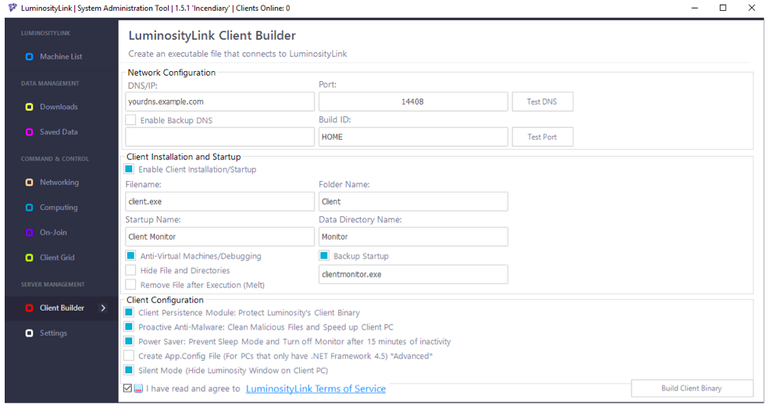Click the Filename field with client.exe
Viewport: 770px width, 413px height.
220,201
